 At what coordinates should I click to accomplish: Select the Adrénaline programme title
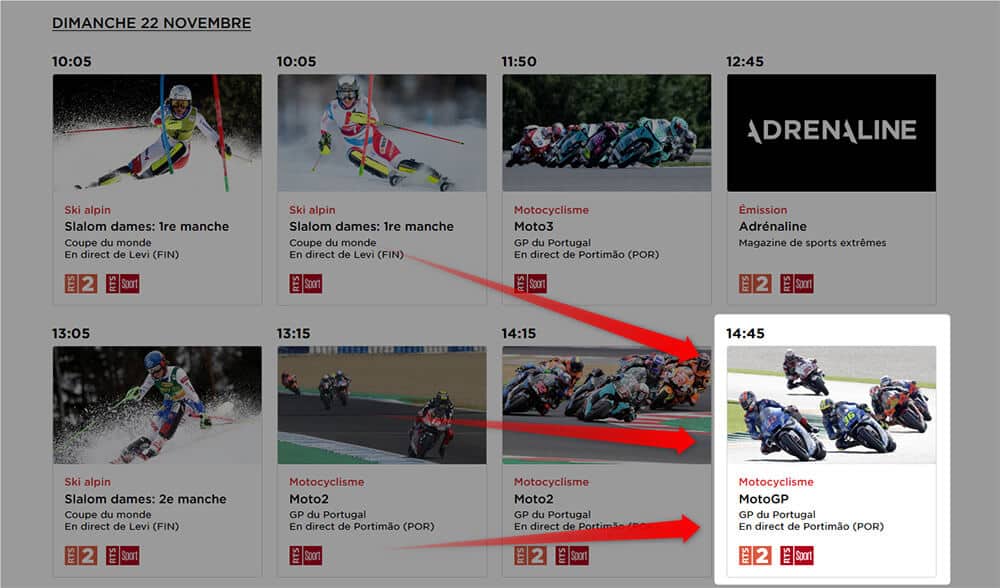click(772, 226)
